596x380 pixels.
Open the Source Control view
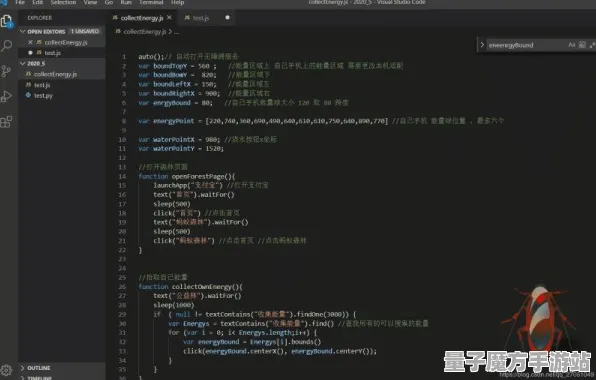pyautogui.click(x=6, y=71)
